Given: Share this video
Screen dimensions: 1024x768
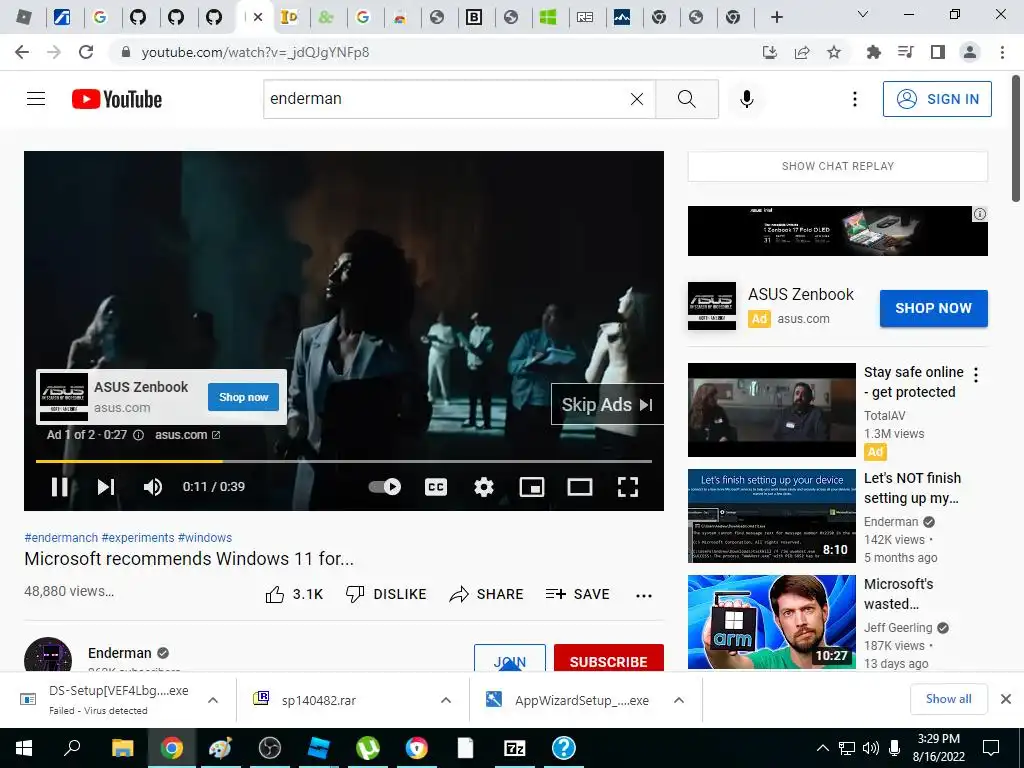Looking at the screenshot, I should point(487,594).
